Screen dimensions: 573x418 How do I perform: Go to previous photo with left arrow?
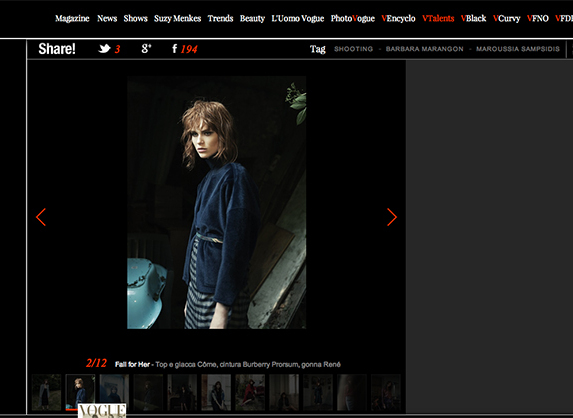click(41, 217)
